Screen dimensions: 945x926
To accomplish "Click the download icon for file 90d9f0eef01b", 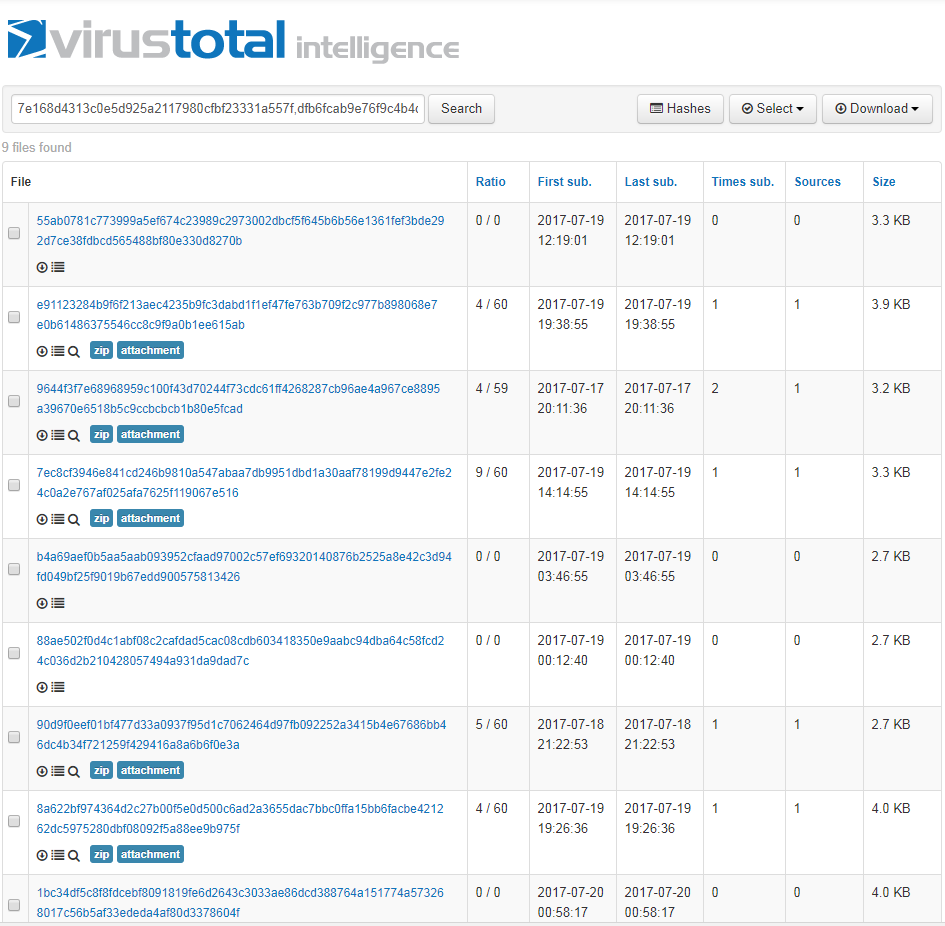I will pos(42,771).
